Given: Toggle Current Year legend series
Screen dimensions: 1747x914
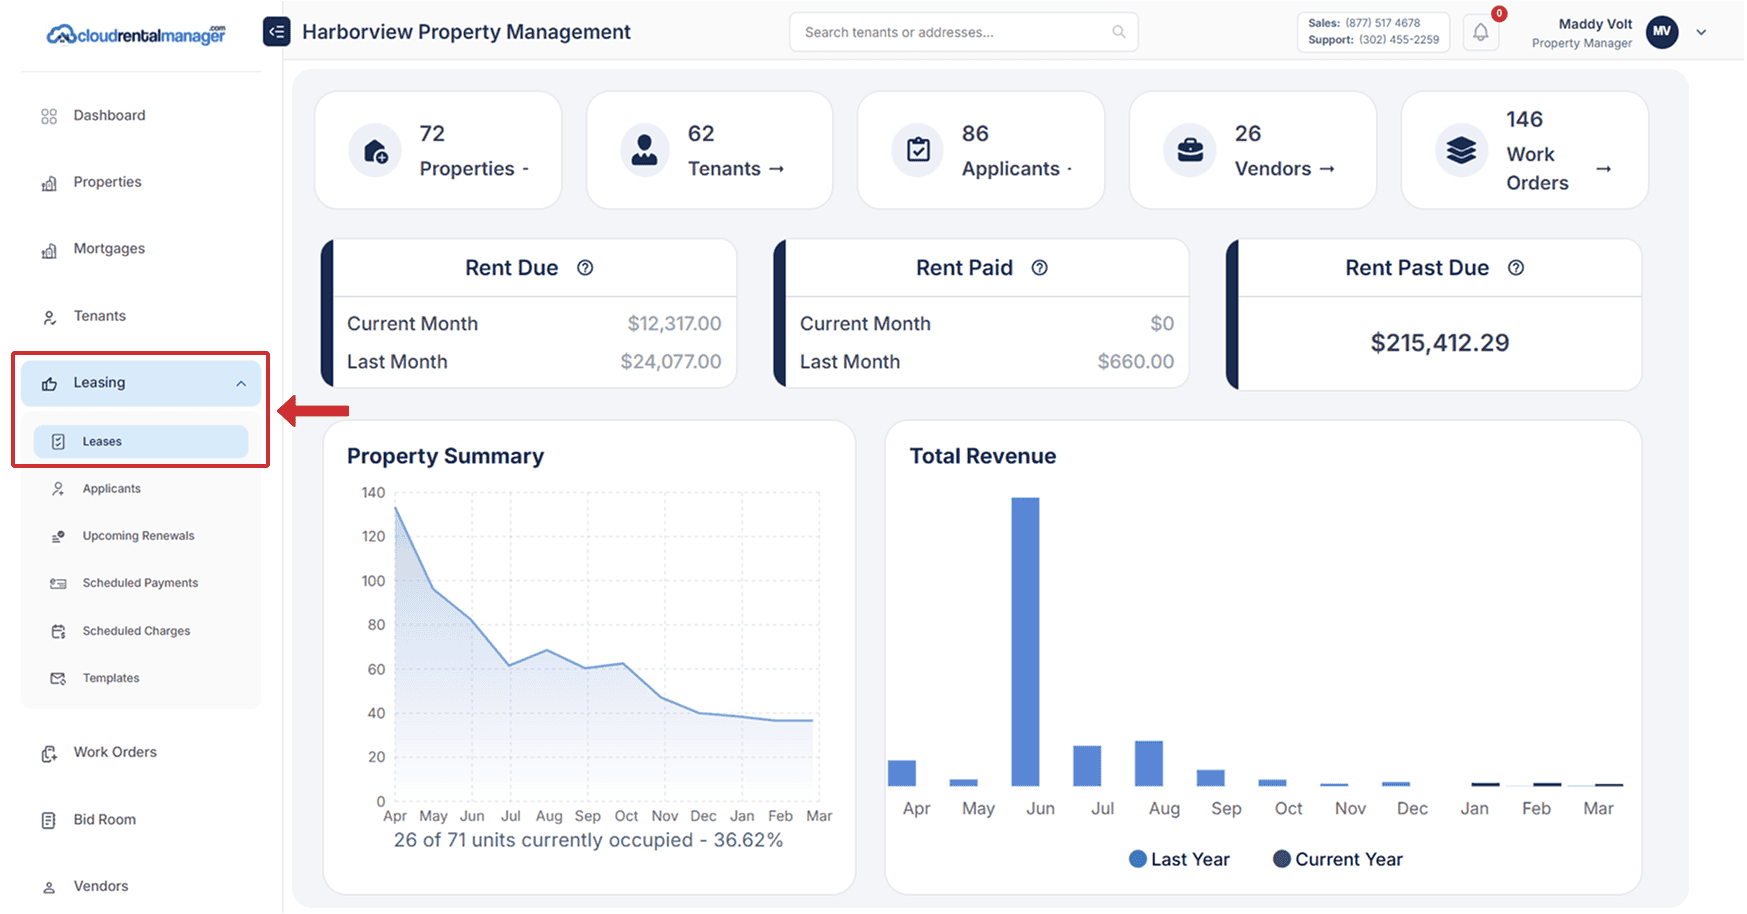Looking at the screenshot, I should point(1337,859).
